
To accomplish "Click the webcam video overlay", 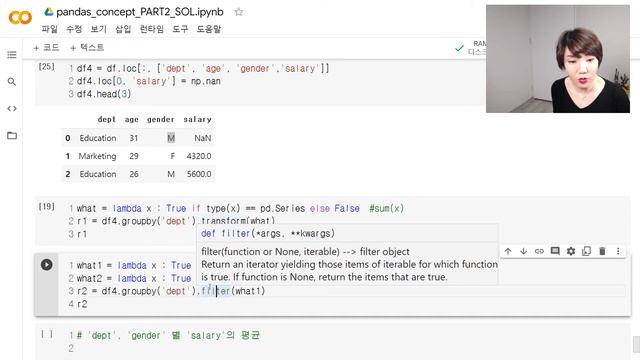I will (x=558, y=59).
